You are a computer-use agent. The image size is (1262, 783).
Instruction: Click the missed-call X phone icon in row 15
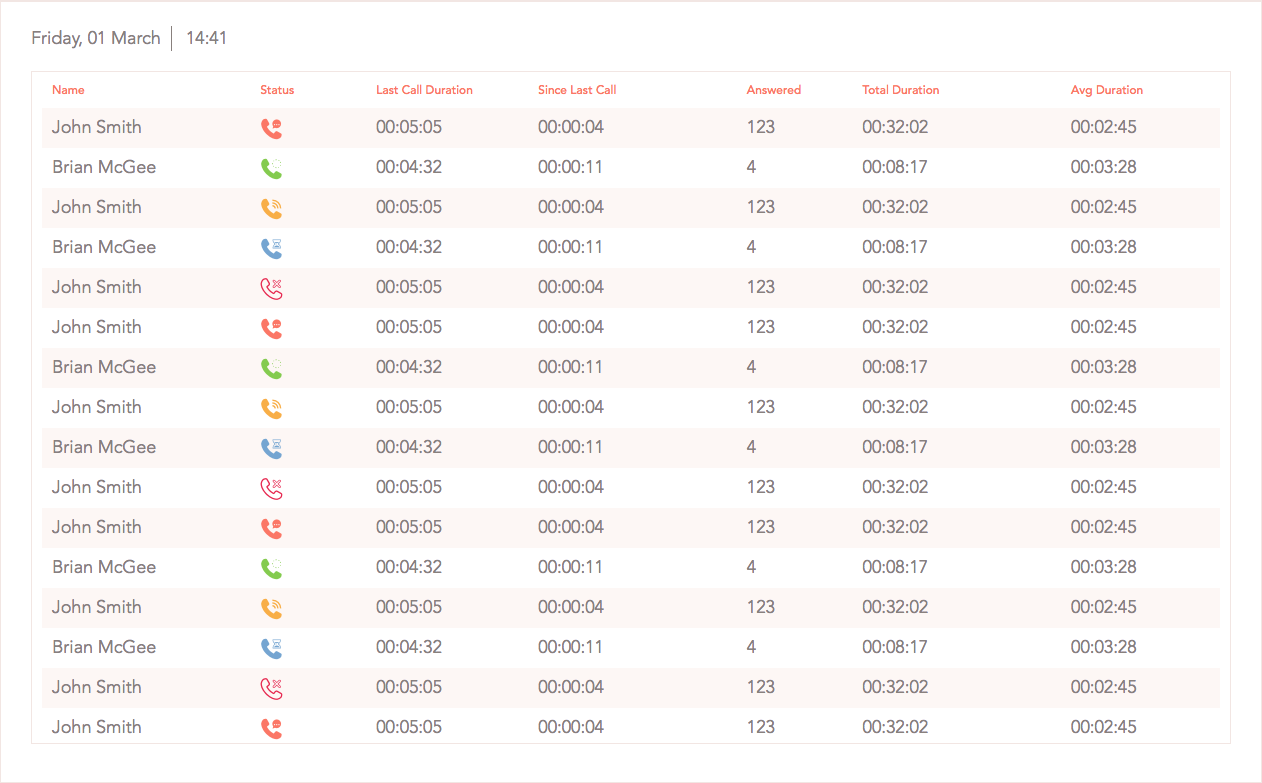coord(271,688)
